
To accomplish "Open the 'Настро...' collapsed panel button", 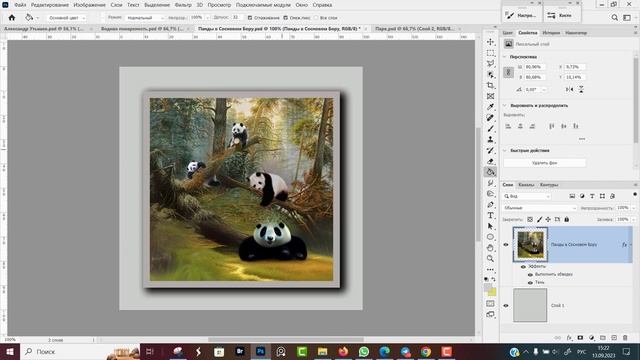I will click(522, 15).
